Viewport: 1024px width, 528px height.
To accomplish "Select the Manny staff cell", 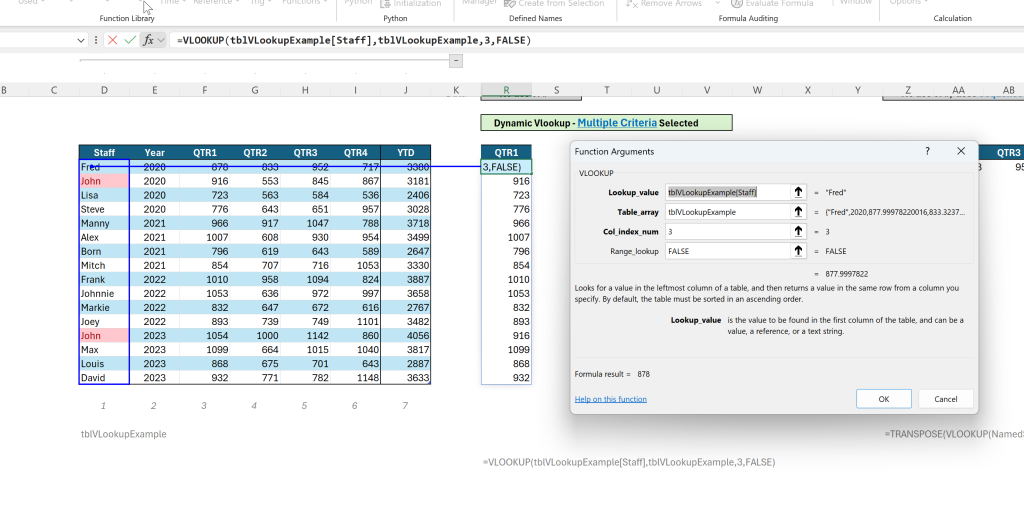I will [104, 223].
